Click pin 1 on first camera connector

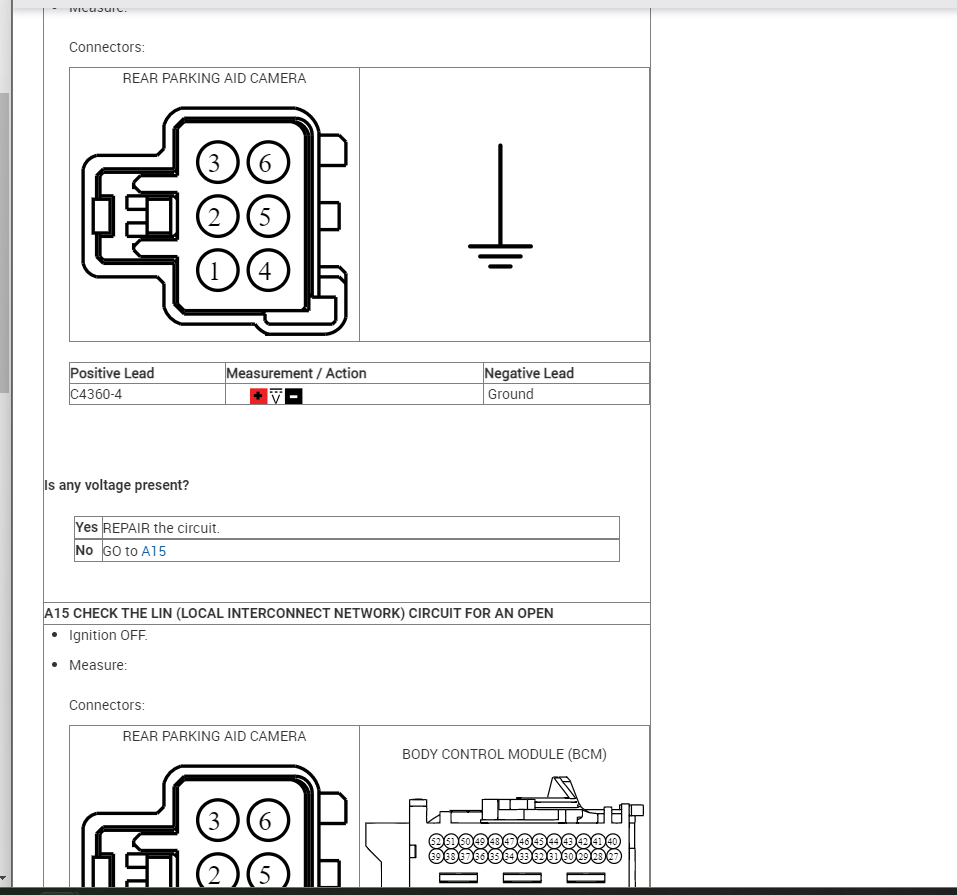[x=217, y=270]
